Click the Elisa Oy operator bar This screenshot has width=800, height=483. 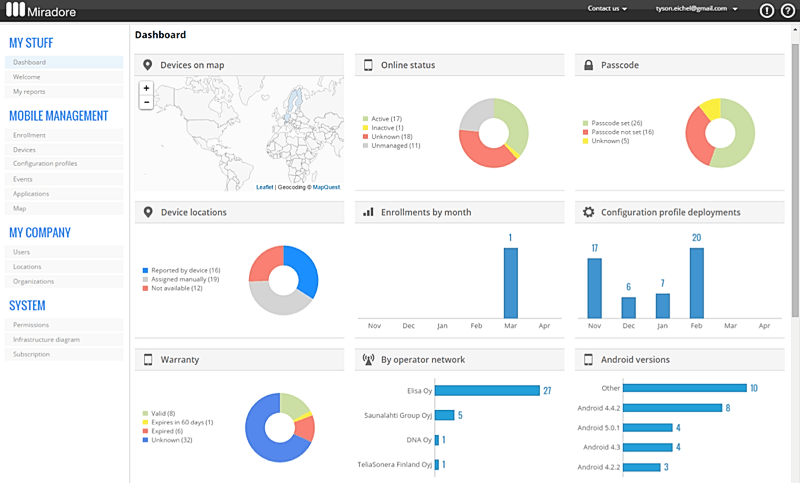486,391
